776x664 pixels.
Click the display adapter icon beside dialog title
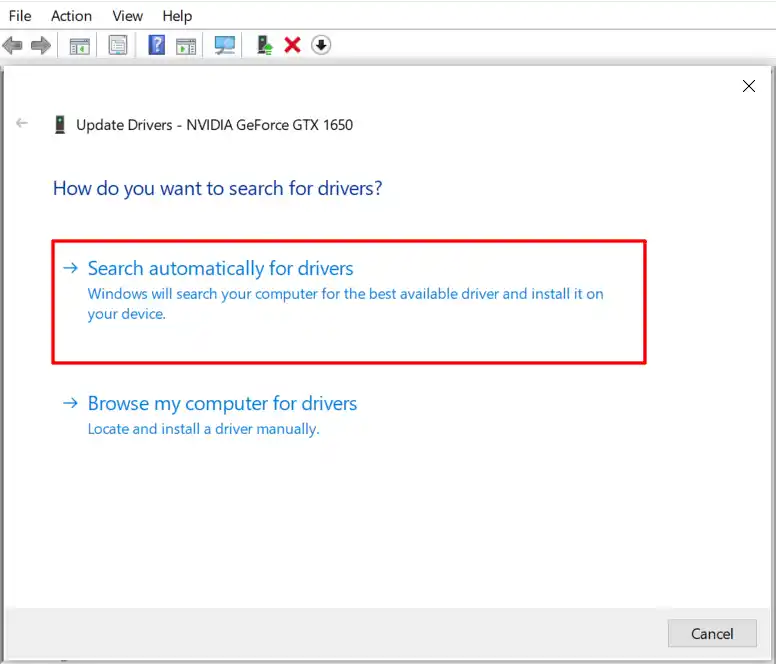click(x=60, y=125)
